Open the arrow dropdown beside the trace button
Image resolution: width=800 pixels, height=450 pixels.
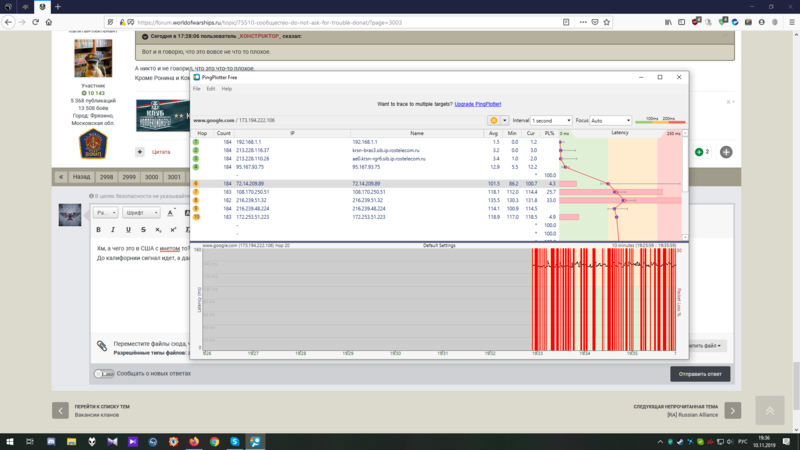tap(505, 120)
